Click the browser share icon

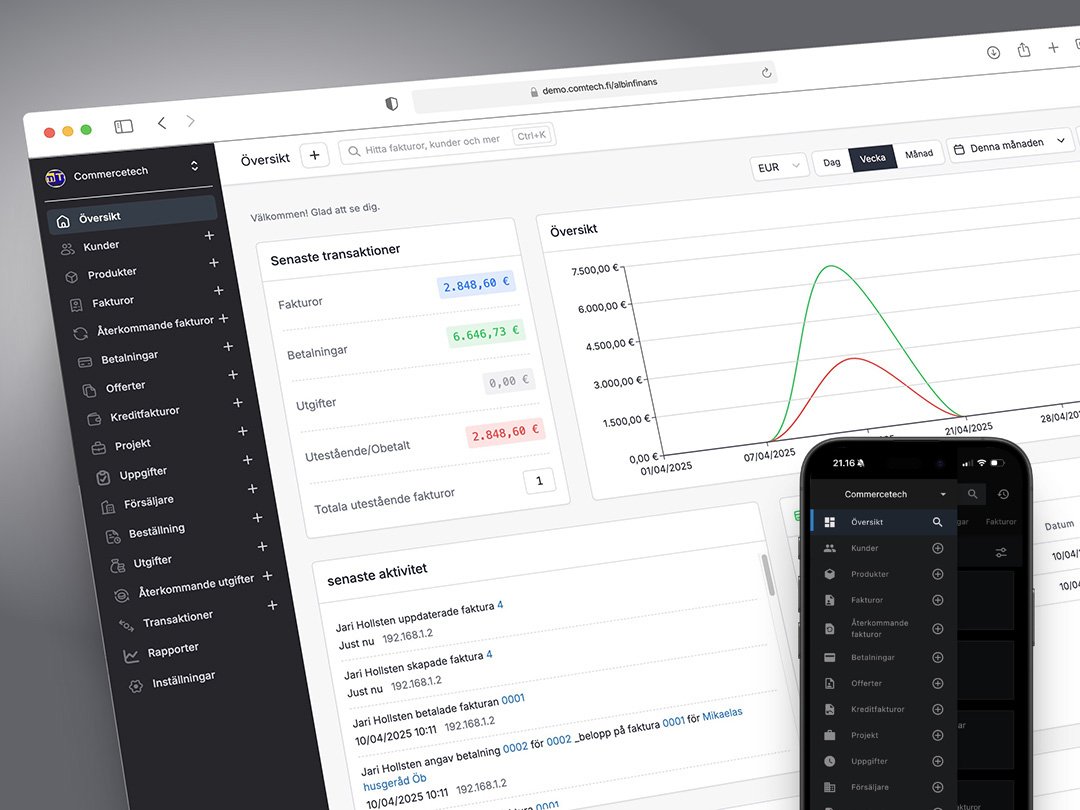tap(1024, 50)
